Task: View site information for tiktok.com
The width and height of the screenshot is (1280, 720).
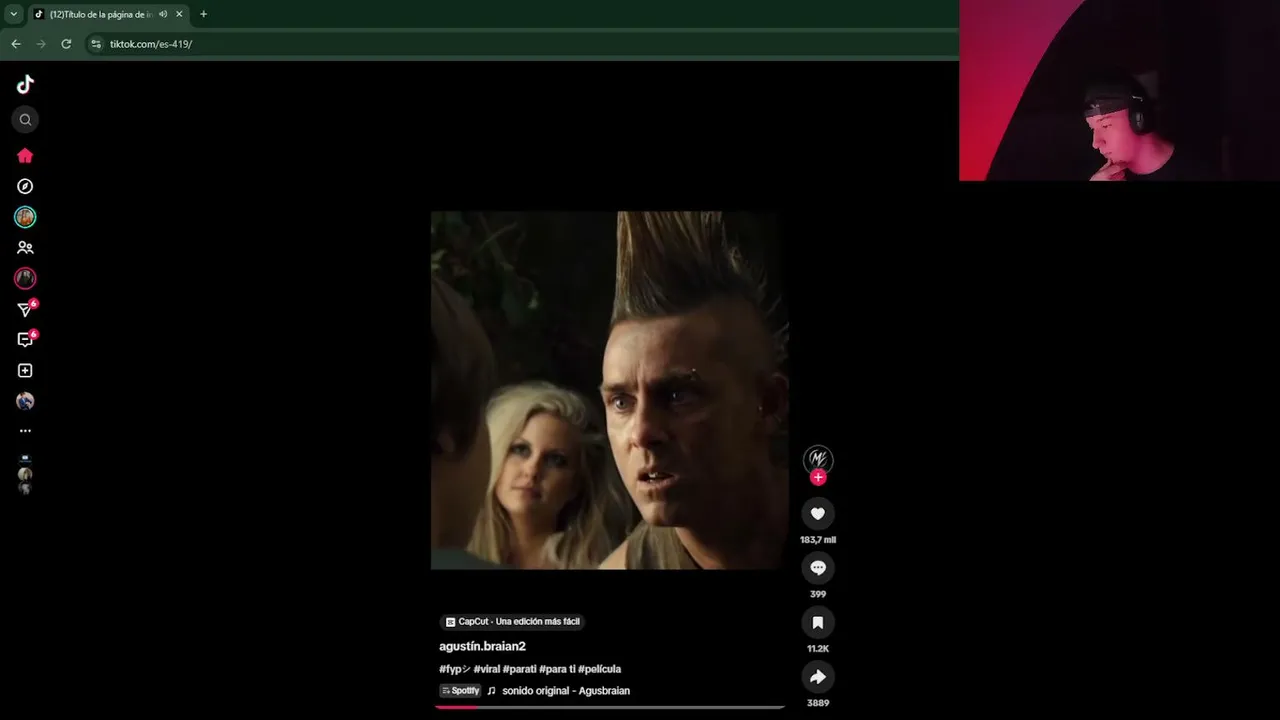Action: (x=96, y=44)
